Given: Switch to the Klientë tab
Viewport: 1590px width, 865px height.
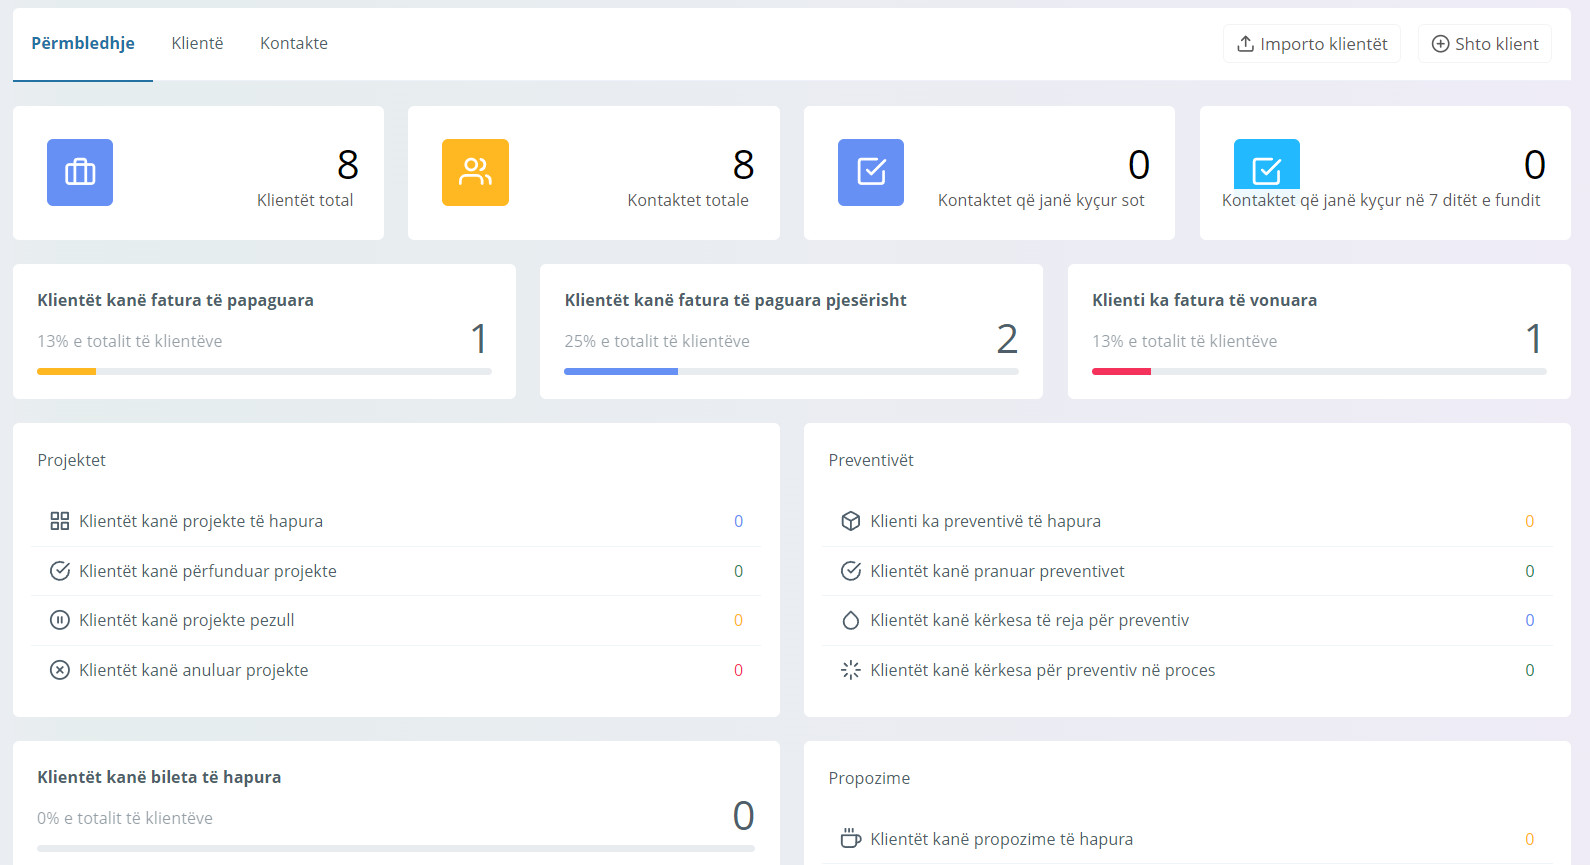Looking at the screenshot, I should coord(197,43).
